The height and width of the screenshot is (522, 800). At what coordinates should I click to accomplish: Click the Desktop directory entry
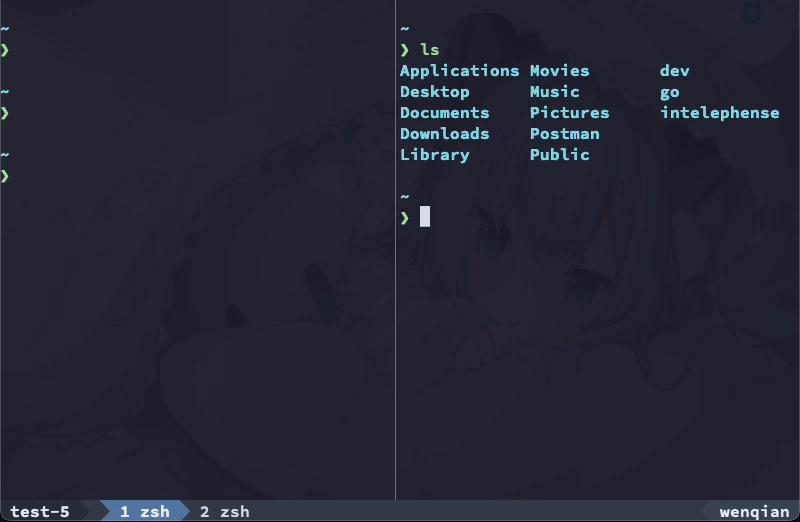(435, 92)
